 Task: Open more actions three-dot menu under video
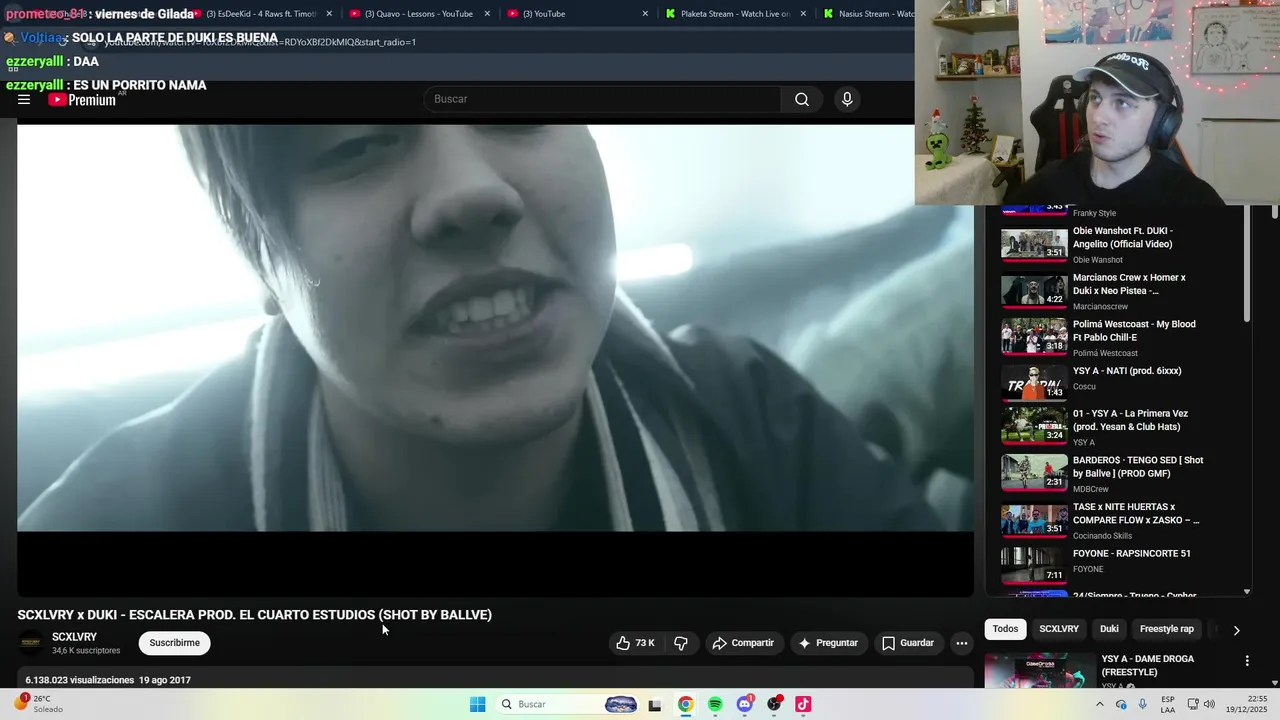(961, 643)
